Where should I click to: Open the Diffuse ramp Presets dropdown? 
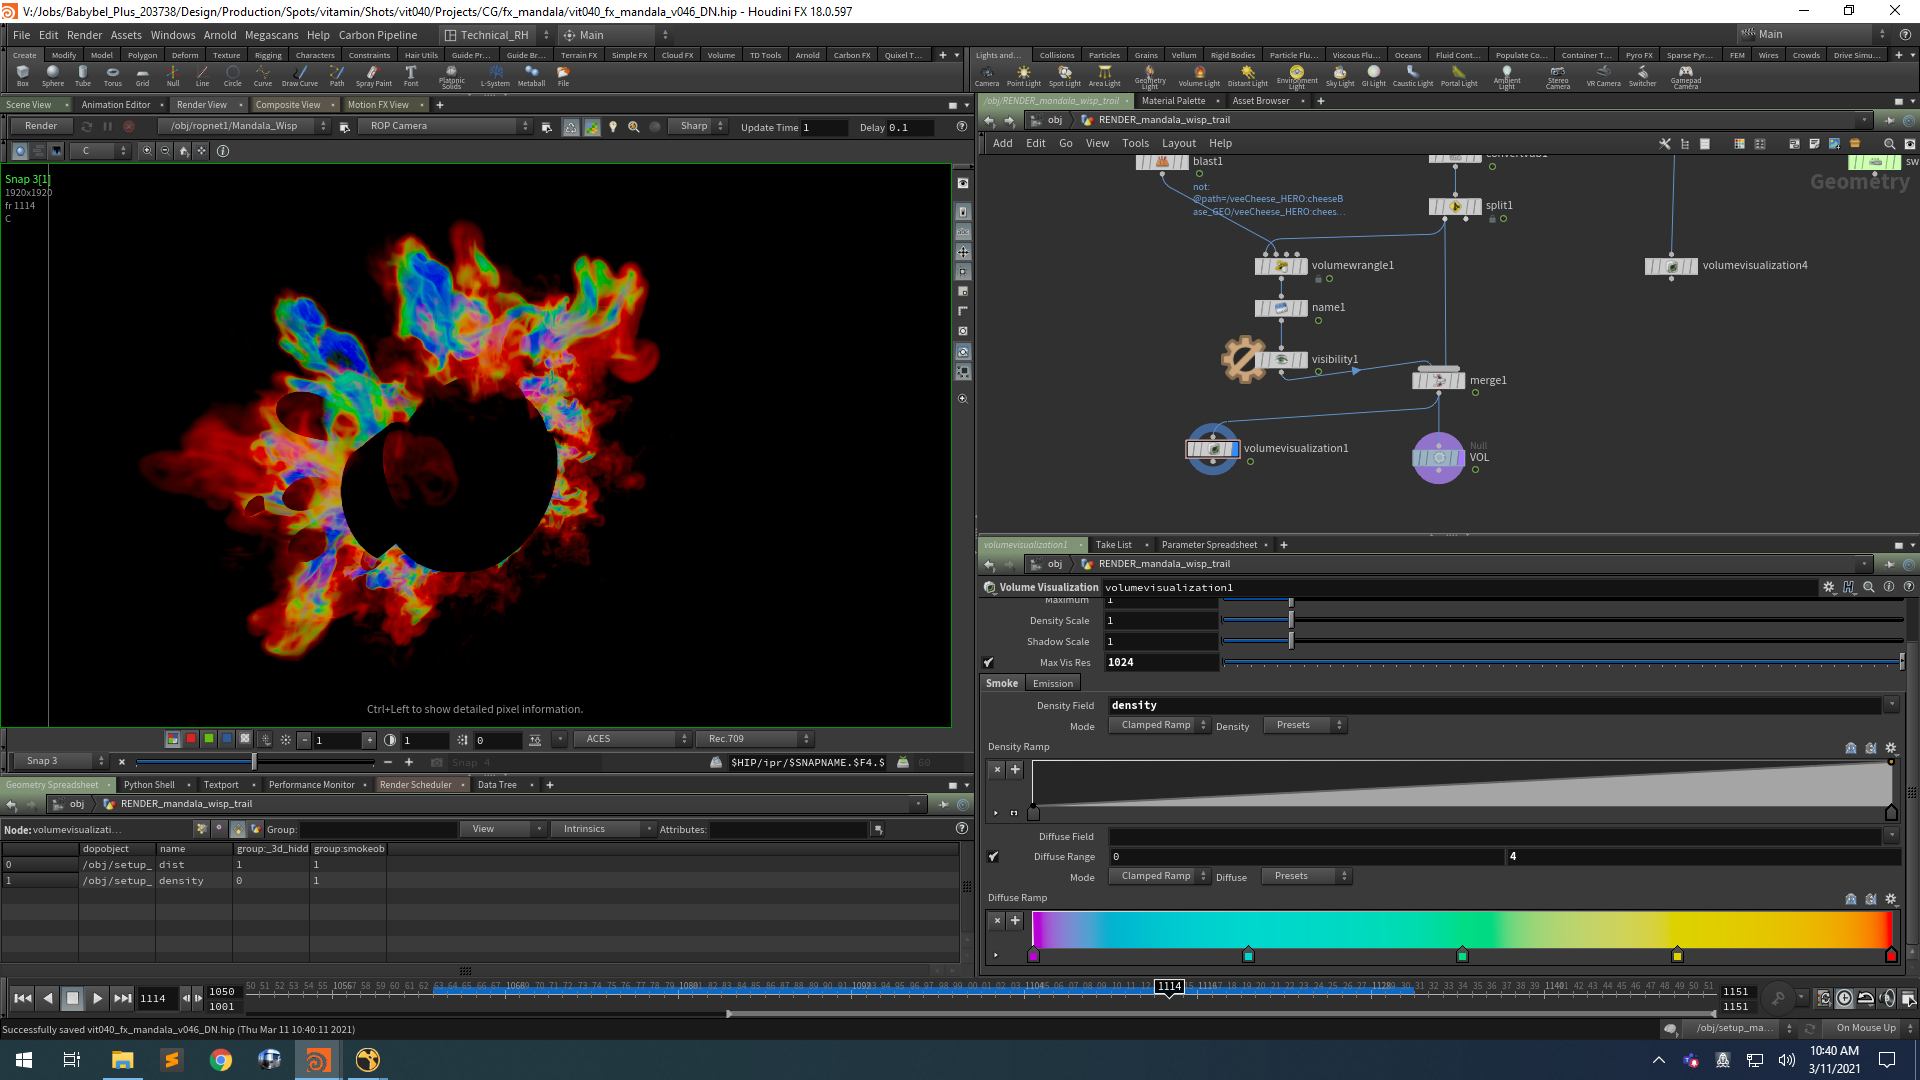coord(1306,876)
